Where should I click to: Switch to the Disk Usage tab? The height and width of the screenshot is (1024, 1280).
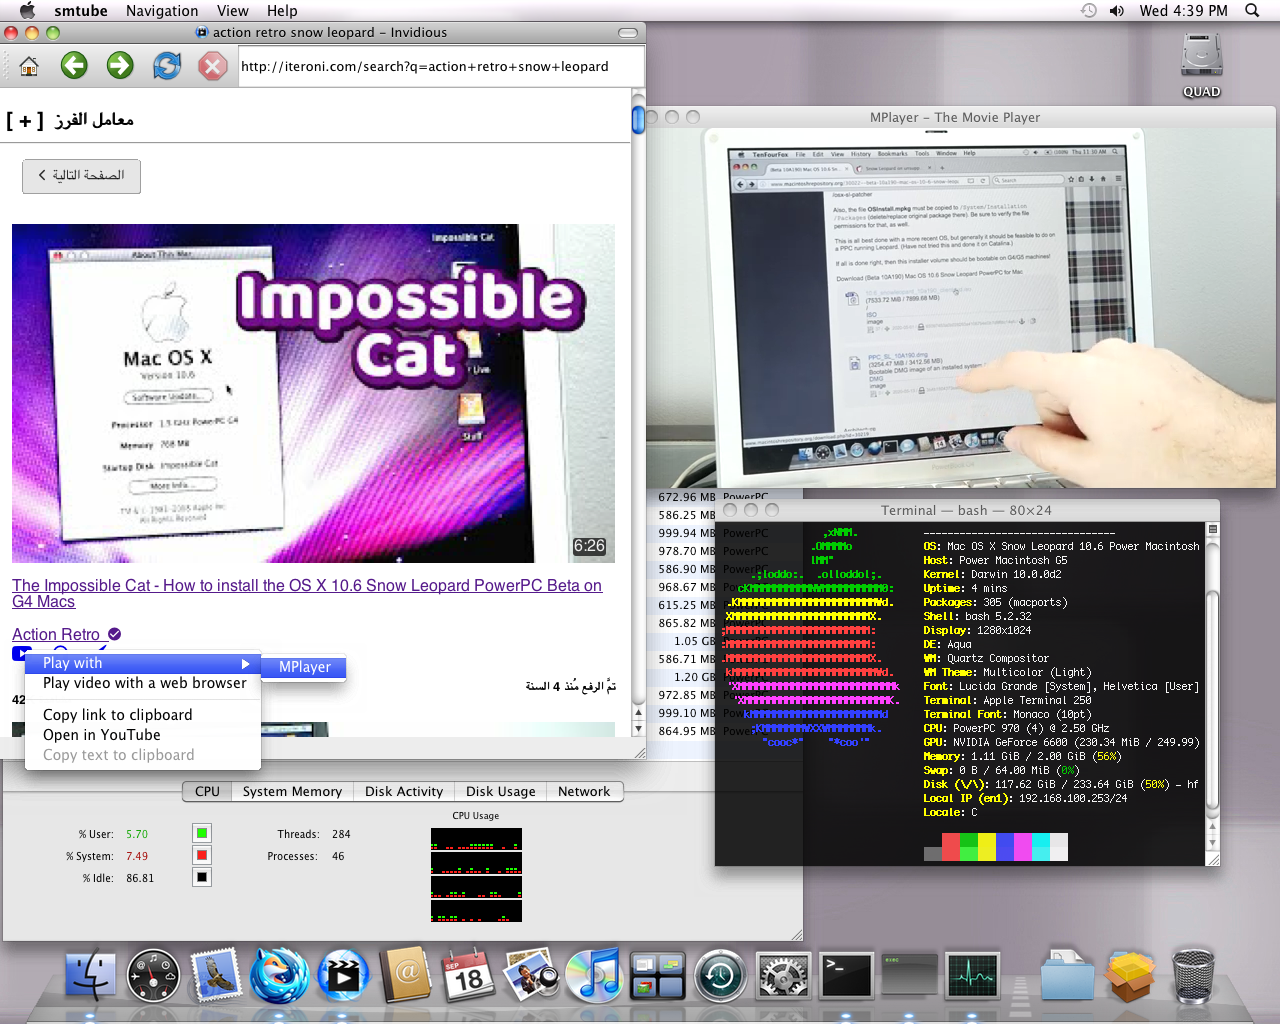pyautogui.click(x=500, y=791)
